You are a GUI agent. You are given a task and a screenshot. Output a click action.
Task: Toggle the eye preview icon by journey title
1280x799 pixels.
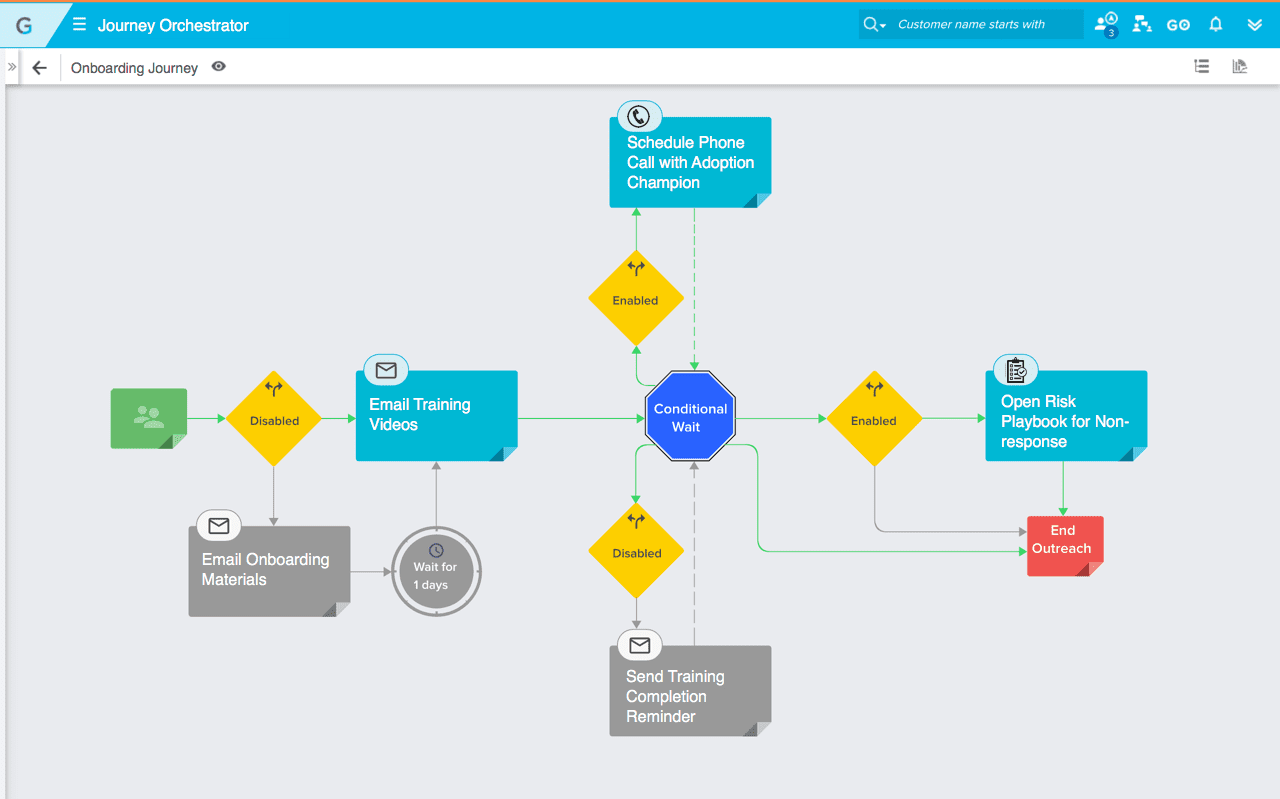218,67
